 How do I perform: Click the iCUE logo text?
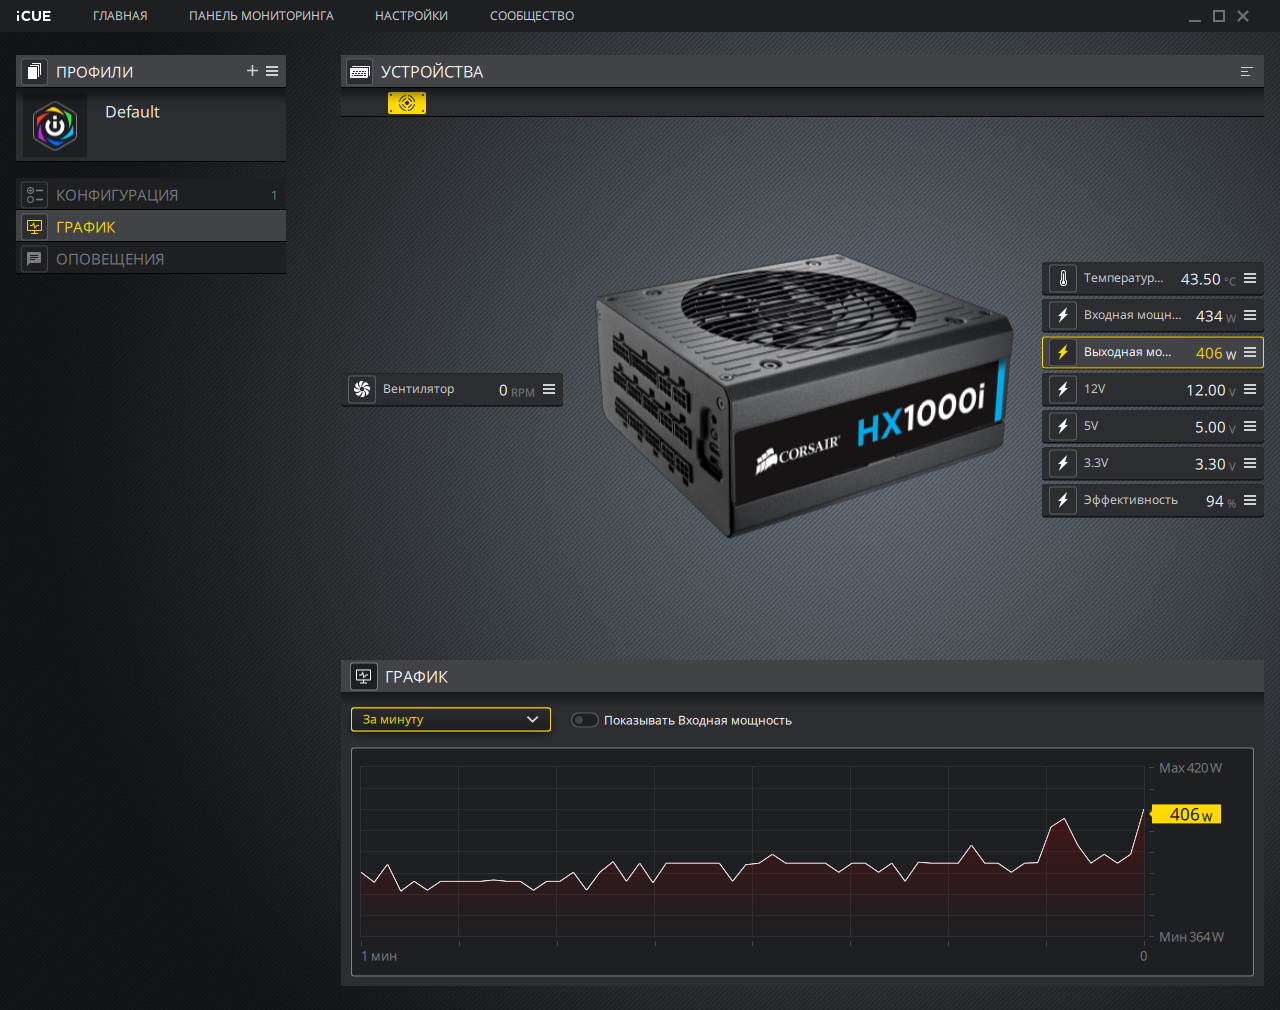coord(34,16)
